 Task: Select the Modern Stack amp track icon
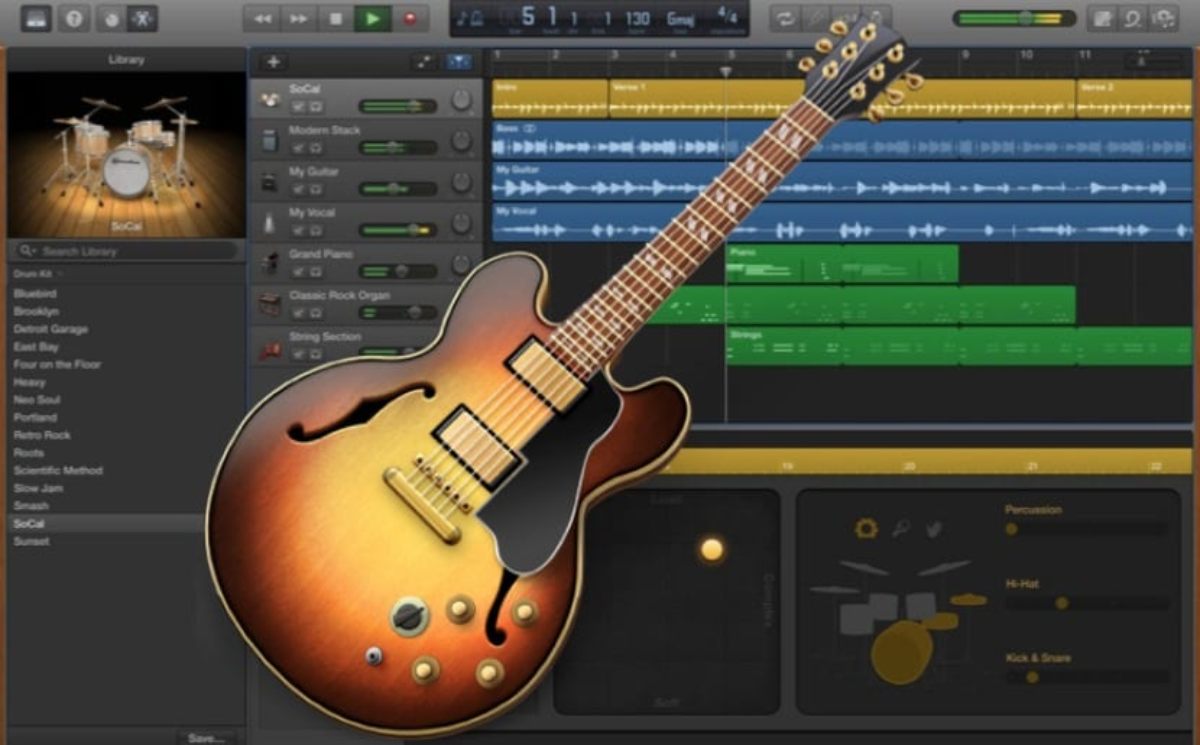[x=270, y=140]
